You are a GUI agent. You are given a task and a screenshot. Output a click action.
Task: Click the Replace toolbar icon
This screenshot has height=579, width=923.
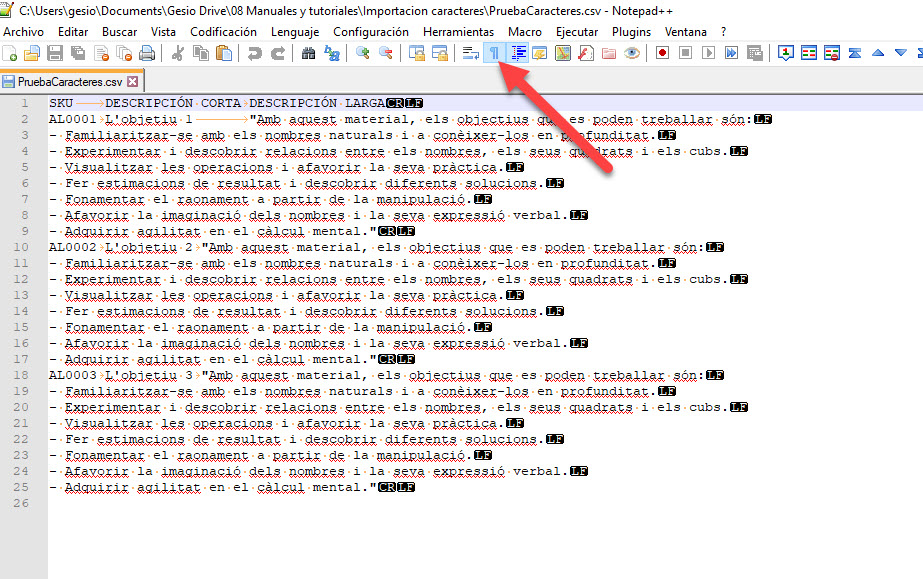pos(331,54)
